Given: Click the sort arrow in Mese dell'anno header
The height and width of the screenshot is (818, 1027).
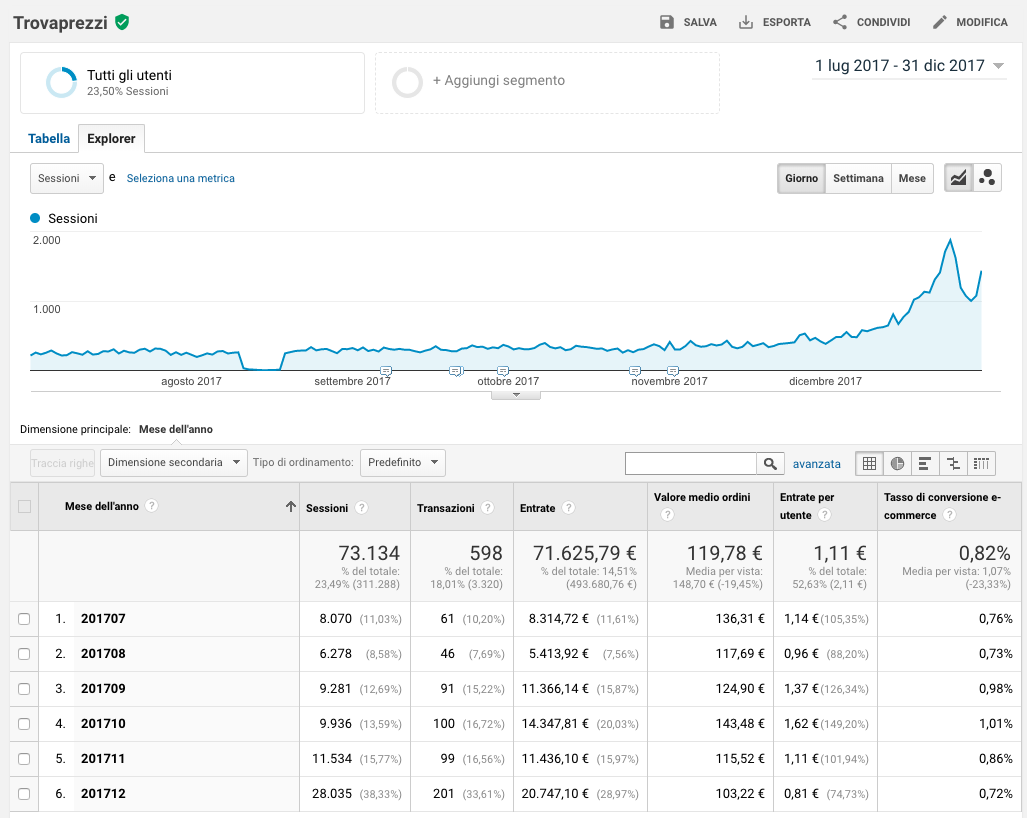Looking at the screenshot, I should [291, 506].
